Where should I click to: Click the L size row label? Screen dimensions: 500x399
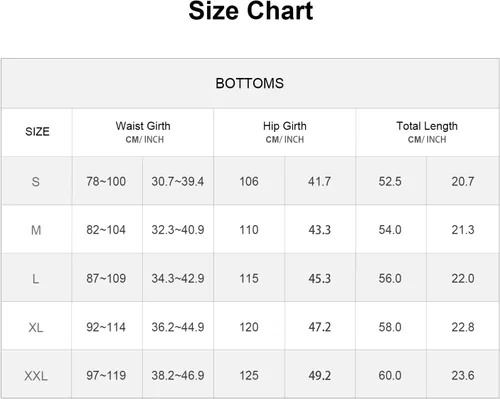coord(35,279)
